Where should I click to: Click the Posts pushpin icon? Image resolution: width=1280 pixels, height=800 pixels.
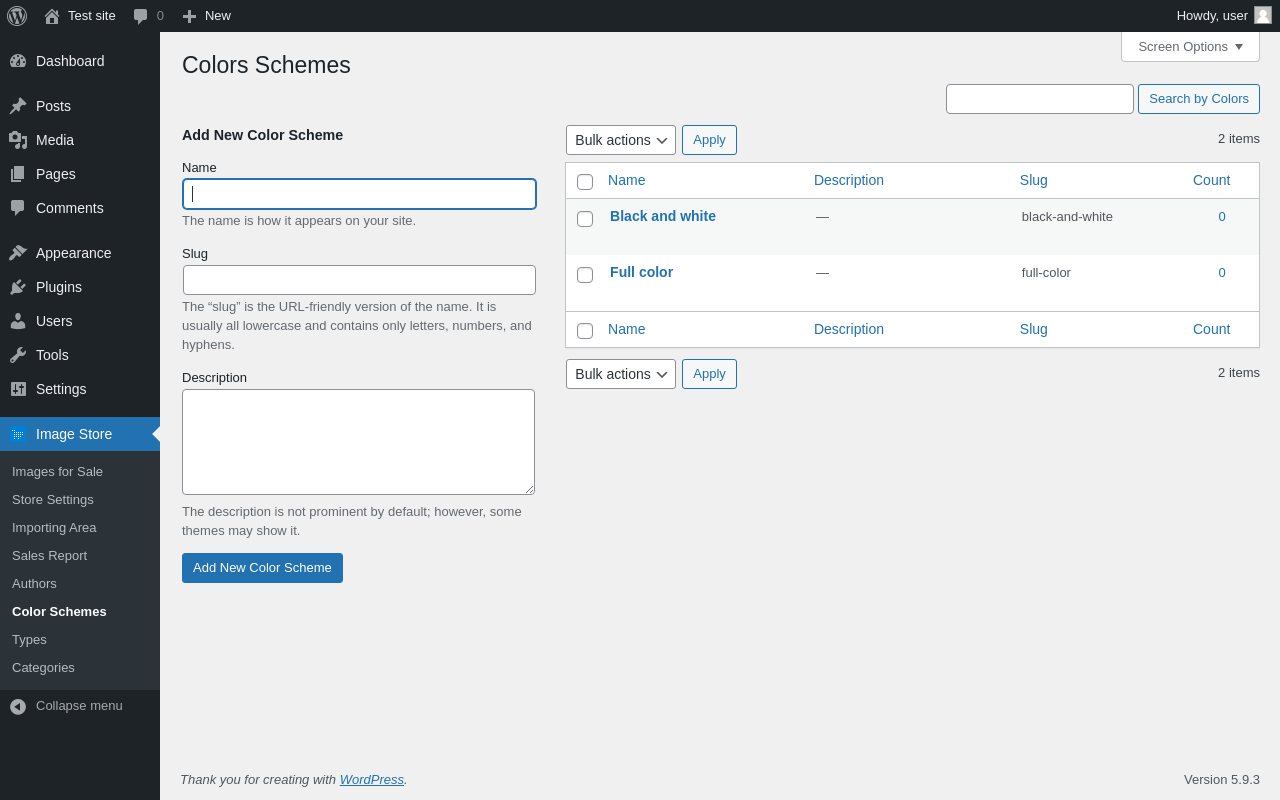18,106
